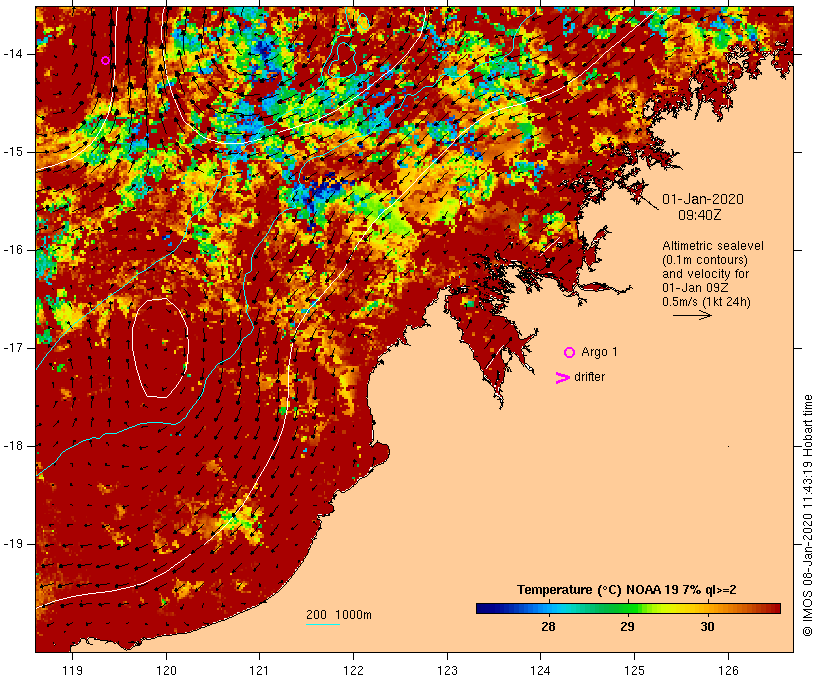Click the '0.5m/s (1kt 24h)' text

click(x=706, y=302)
